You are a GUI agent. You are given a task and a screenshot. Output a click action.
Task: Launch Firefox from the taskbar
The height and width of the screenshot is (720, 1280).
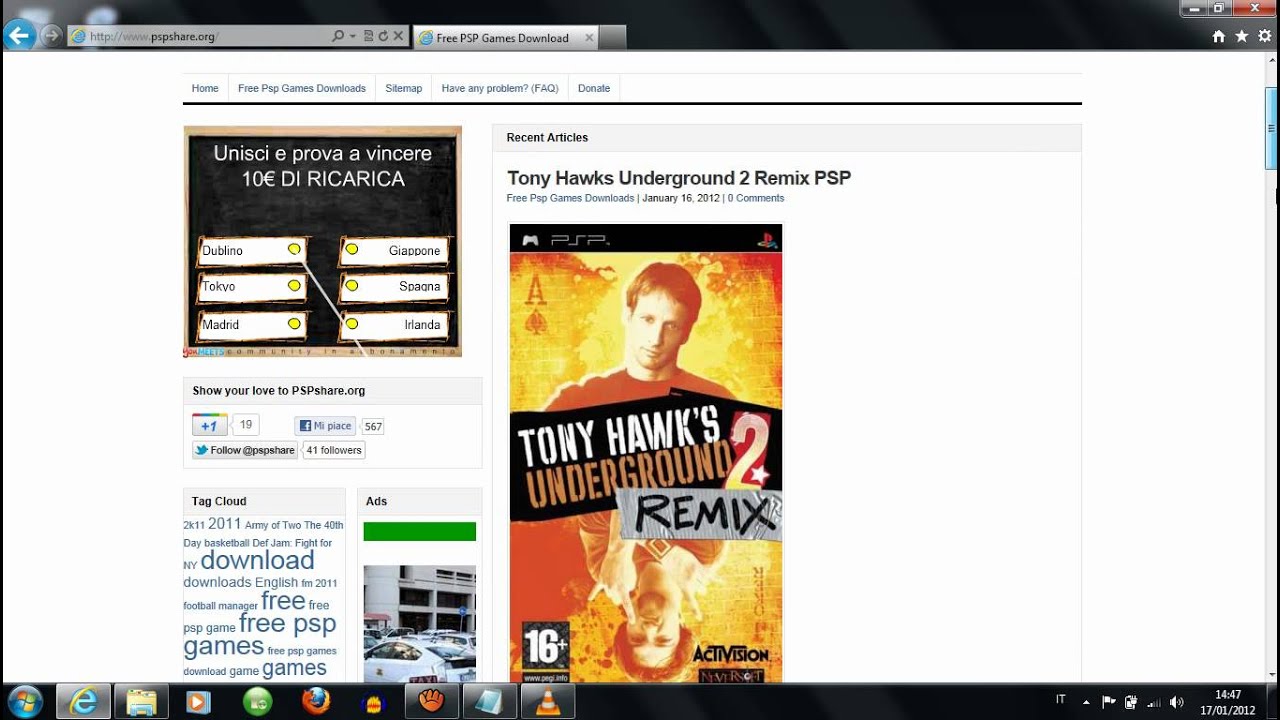pos(315,702)
